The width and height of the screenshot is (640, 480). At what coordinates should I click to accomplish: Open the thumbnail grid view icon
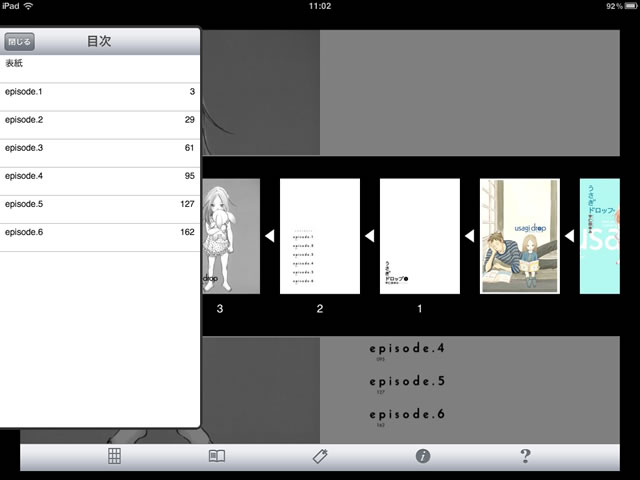[x=114, y=456]
